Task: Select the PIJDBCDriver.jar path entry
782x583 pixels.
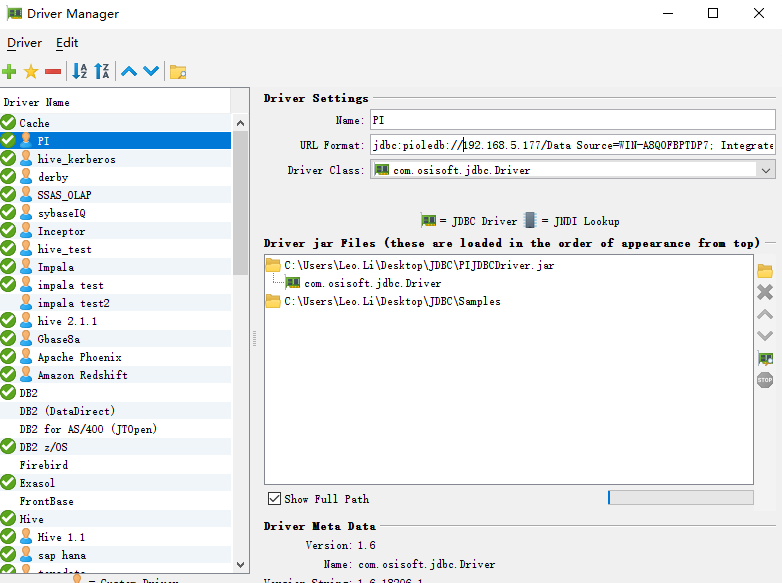Action: (419, 265)
